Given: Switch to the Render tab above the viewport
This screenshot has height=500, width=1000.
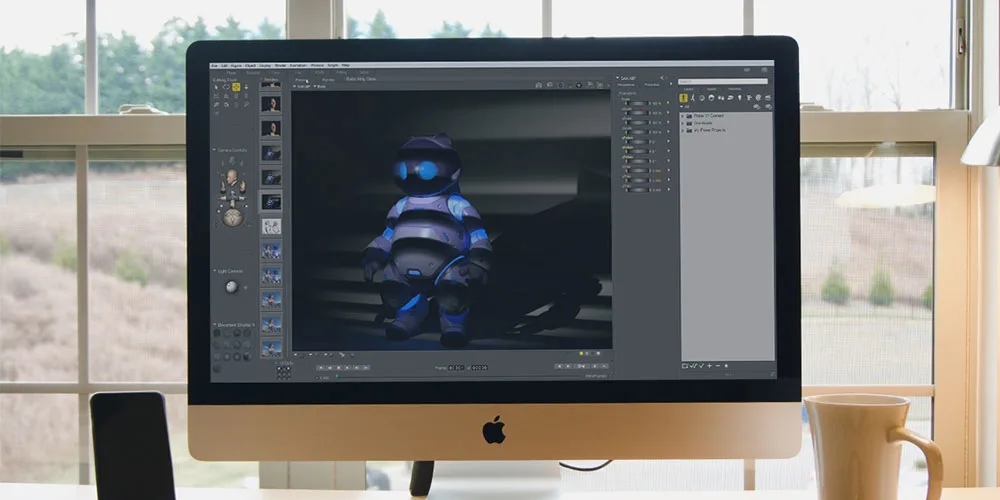Looking at the screenshot, I should (x=327, y=79).
